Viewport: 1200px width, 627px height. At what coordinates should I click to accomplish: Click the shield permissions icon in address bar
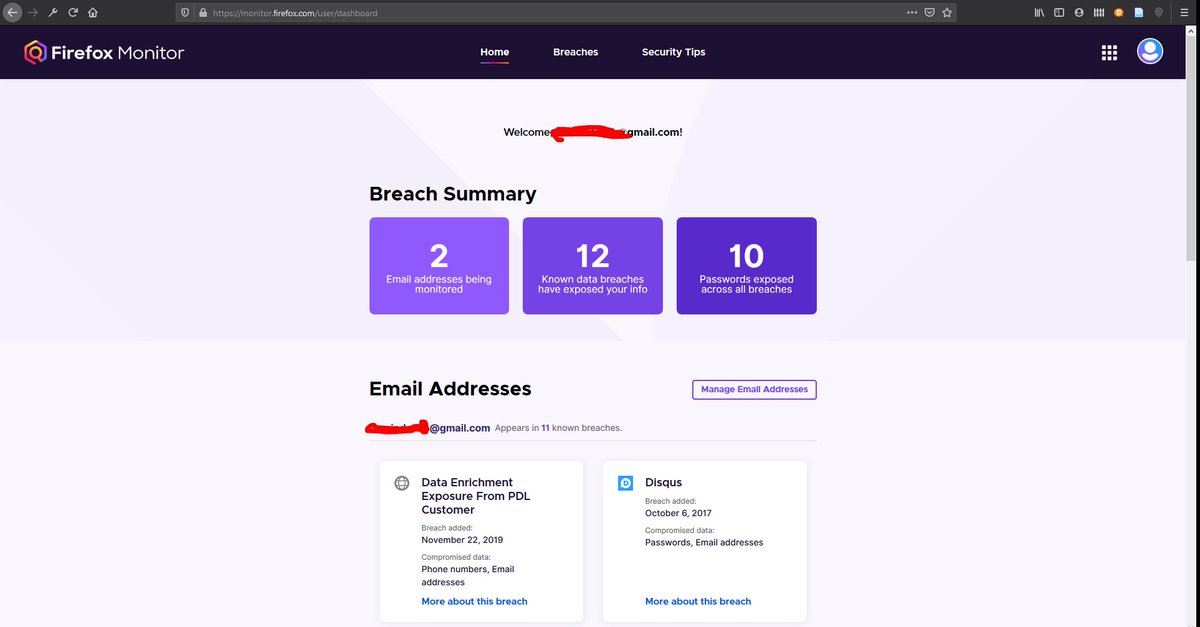pyautogui.click(x=183, y=13)
